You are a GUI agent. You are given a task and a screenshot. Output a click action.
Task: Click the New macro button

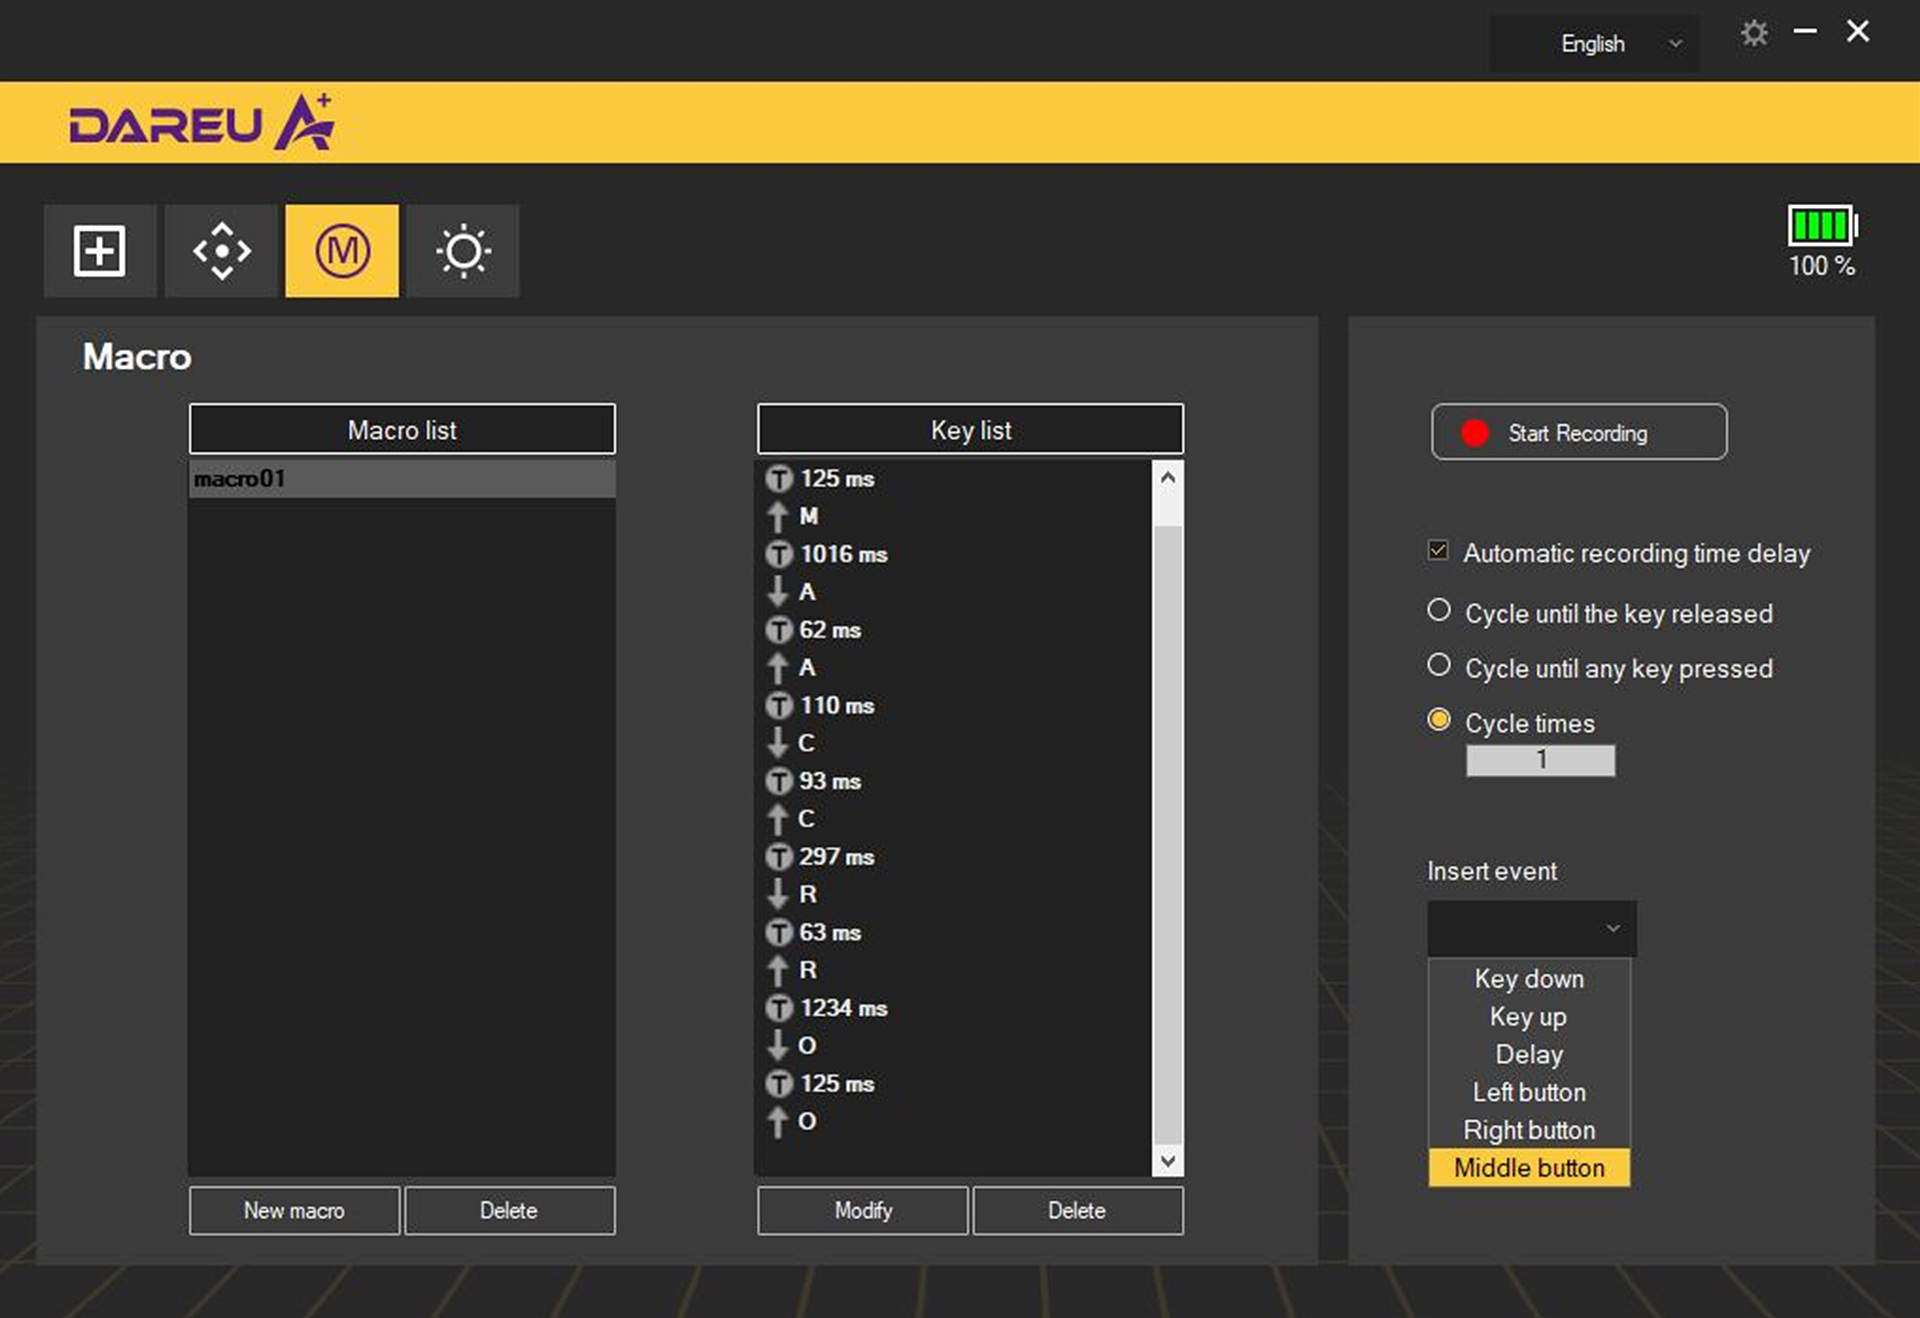(x=294, y=1210)
